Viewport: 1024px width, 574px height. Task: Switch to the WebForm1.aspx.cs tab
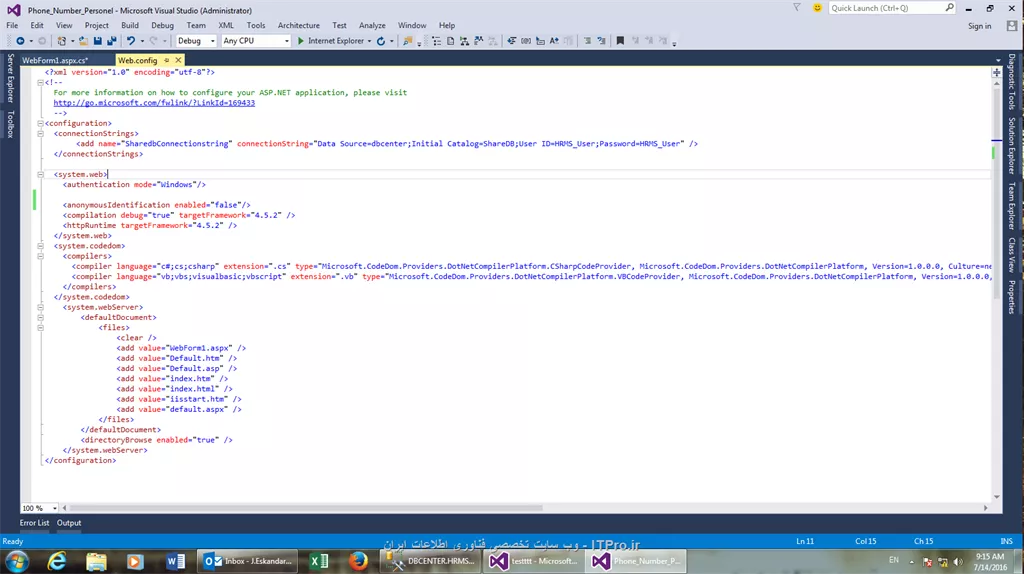(x=55, y=60)
